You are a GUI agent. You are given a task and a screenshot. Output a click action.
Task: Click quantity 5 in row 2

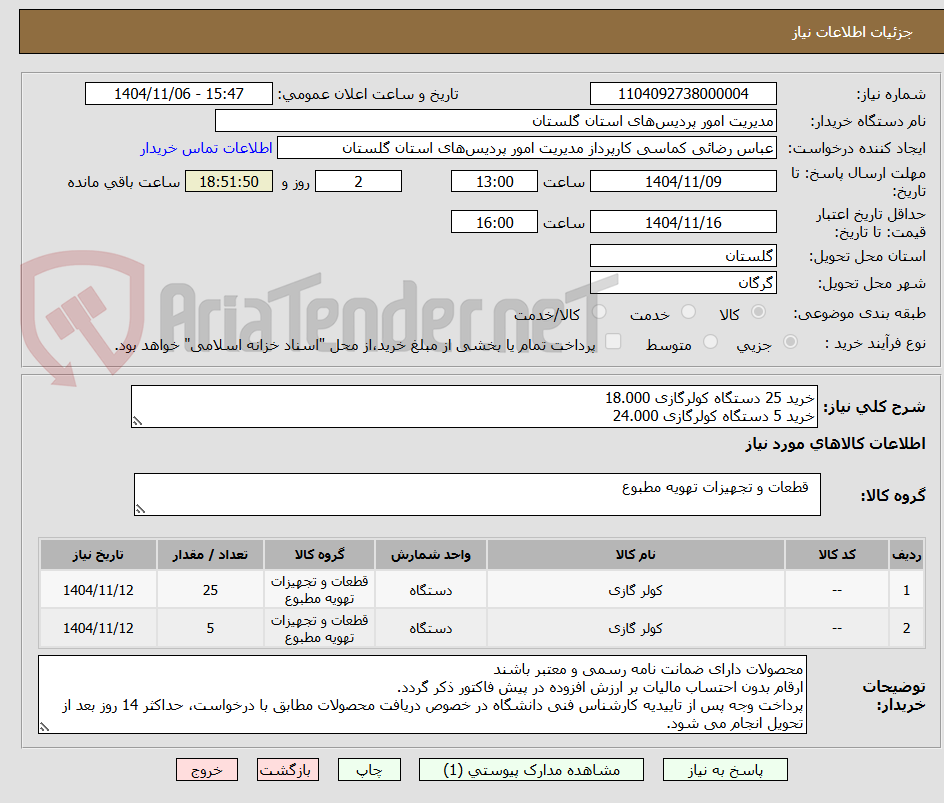pos(210,628)
